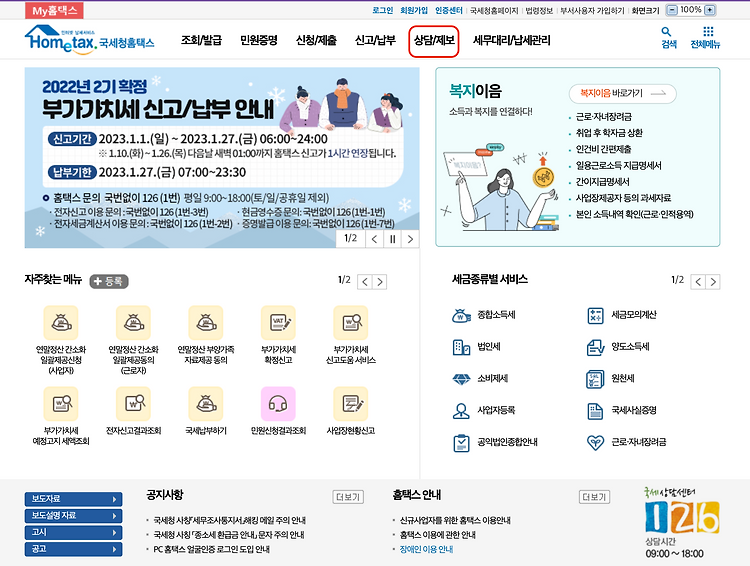
Task: Click the 인증센터 link
Action: pyautogui.click(x=449, y=10)
